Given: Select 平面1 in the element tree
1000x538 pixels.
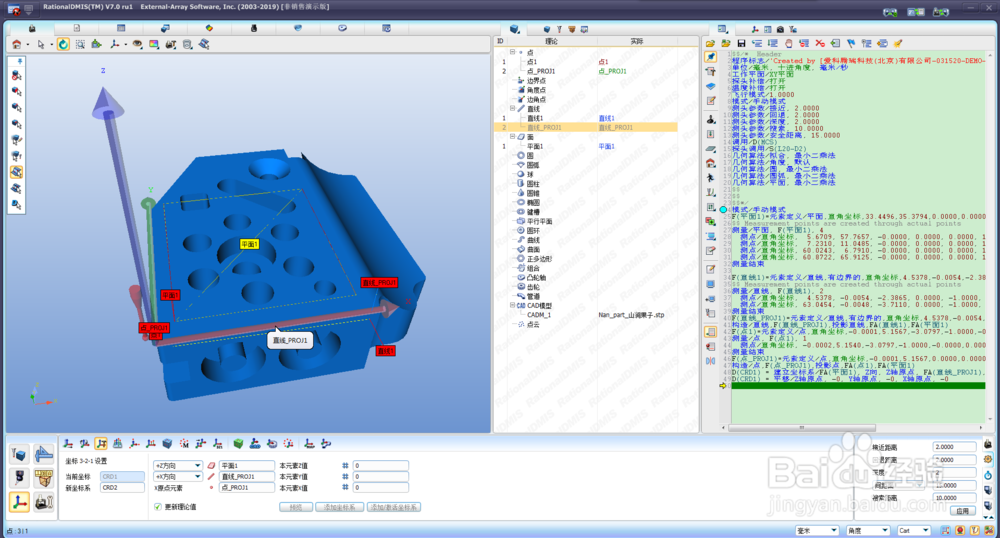Looking at the screenshot, I should pos(534,147).
